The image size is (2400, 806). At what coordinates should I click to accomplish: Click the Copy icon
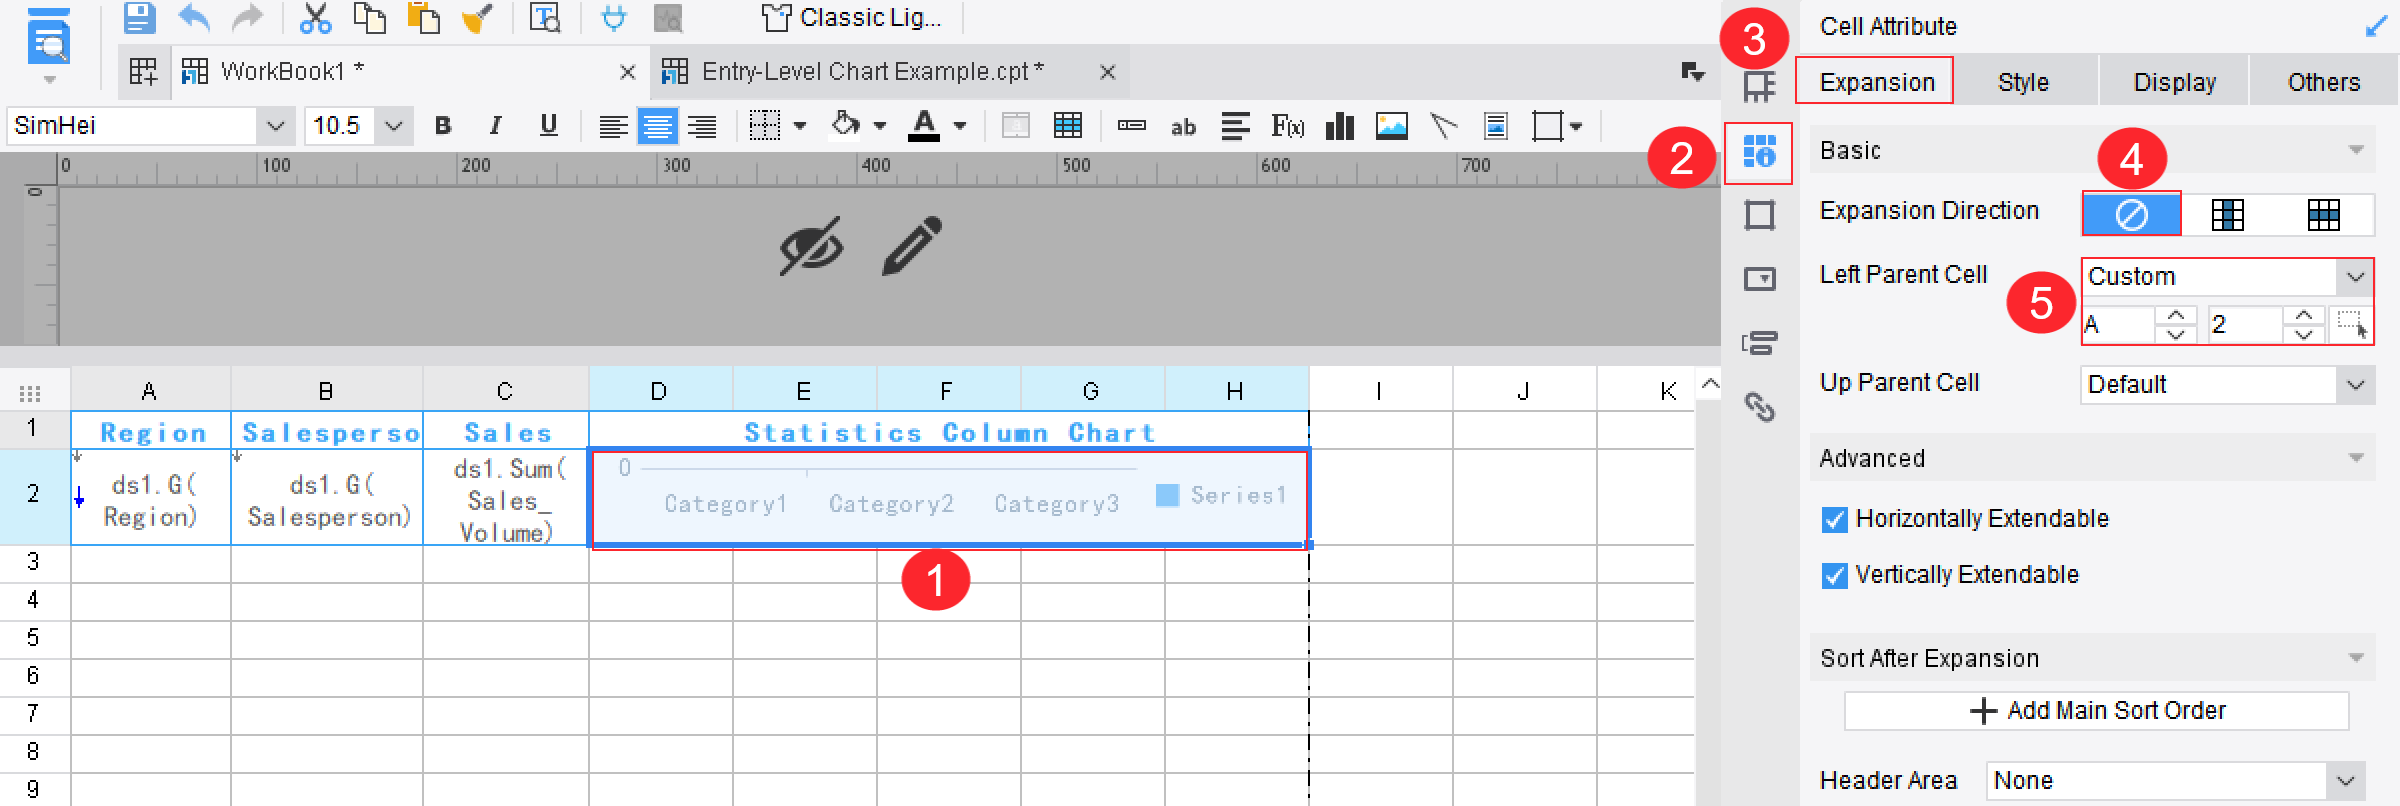coord(369,18)
